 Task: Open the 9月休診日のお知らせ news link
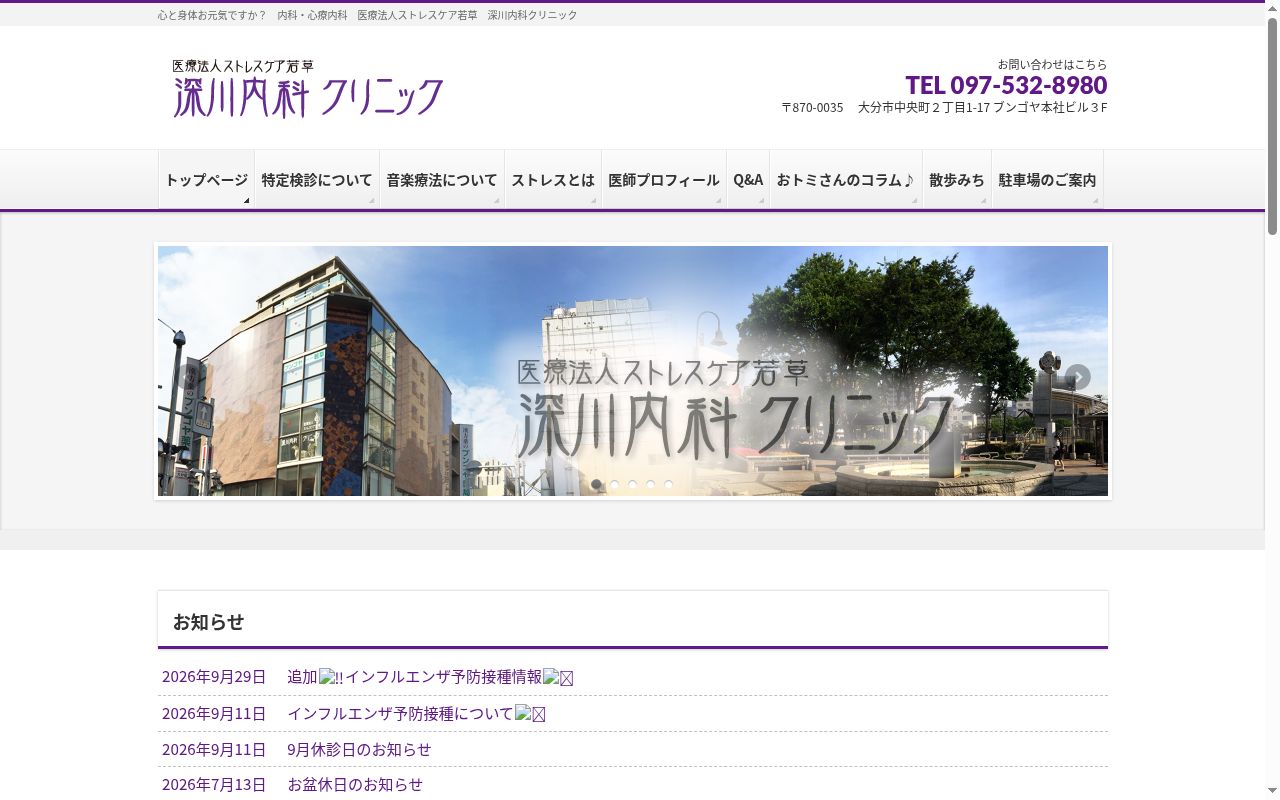tap(359, 749)
